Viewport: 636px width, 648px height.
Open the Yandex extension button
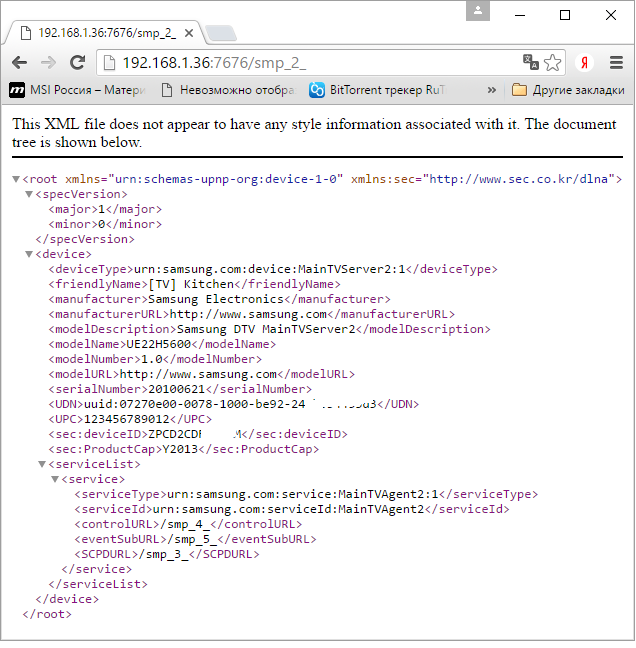tap(584, 63)
